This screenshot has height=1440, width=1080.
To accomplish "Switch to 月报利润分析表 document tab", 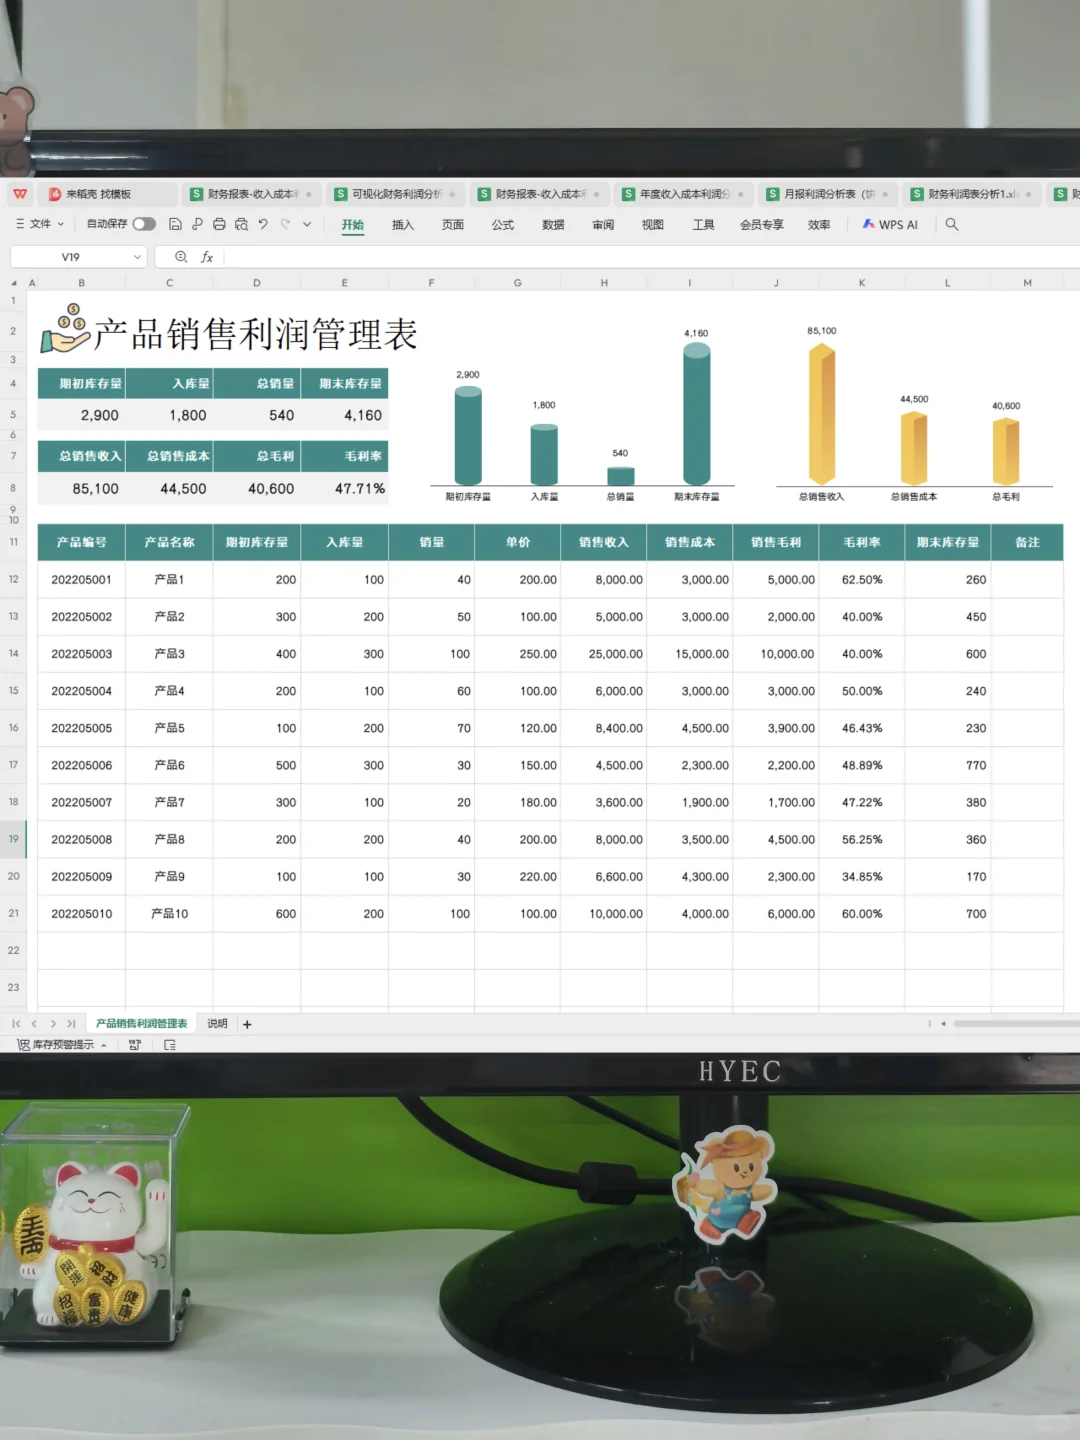I will (x=828, y=194).
